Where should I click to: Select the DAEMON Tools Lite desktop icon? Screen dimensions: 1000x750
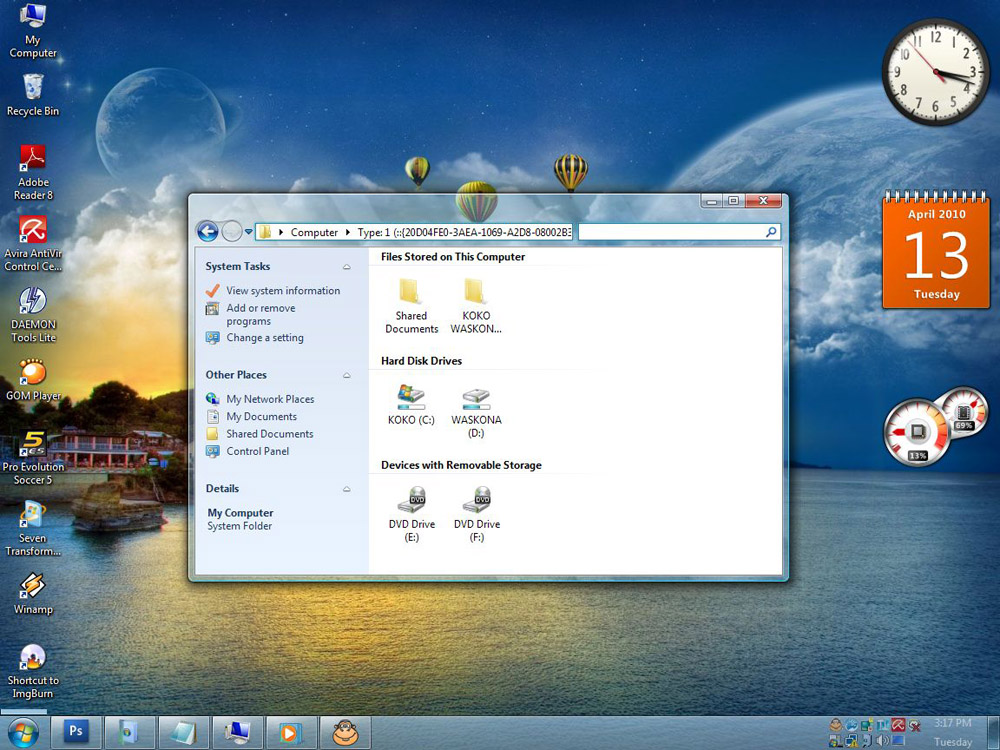33,315
